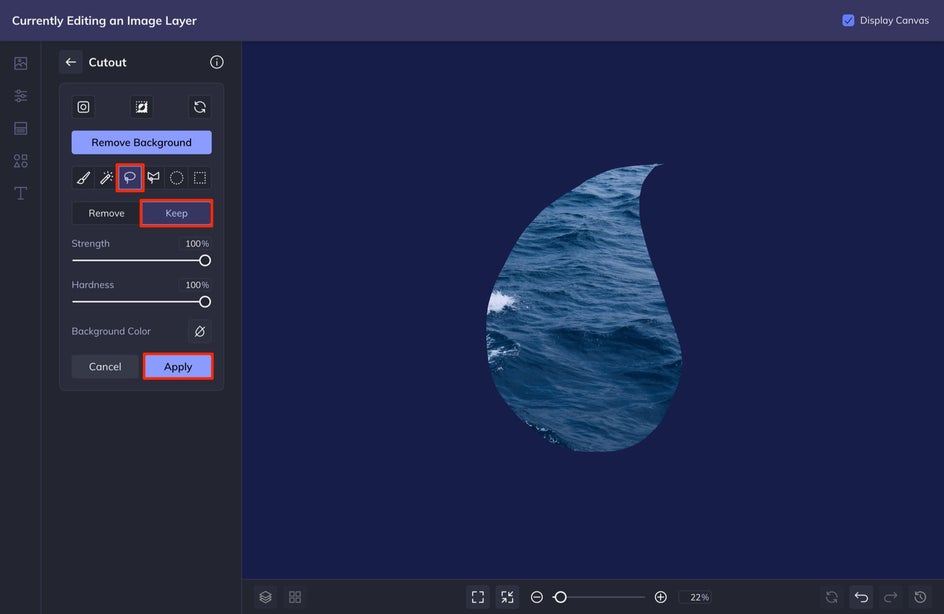Viewport: 944px width, 614px height.
Task: Apply the cutout
Action: coord(178,367)
